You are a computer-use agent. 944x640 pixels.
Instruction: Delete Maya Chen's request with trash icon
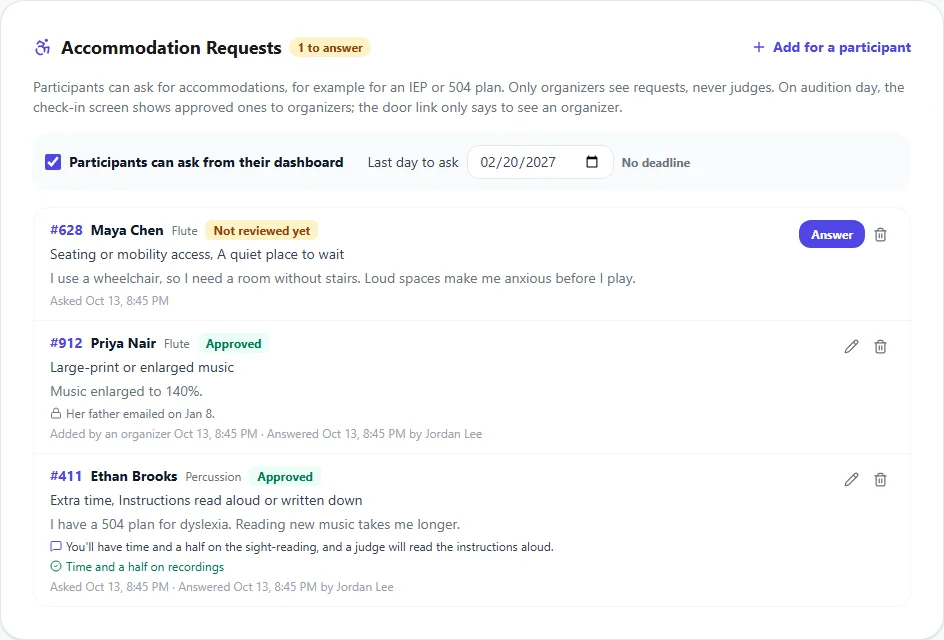click(x=880, y=235)
